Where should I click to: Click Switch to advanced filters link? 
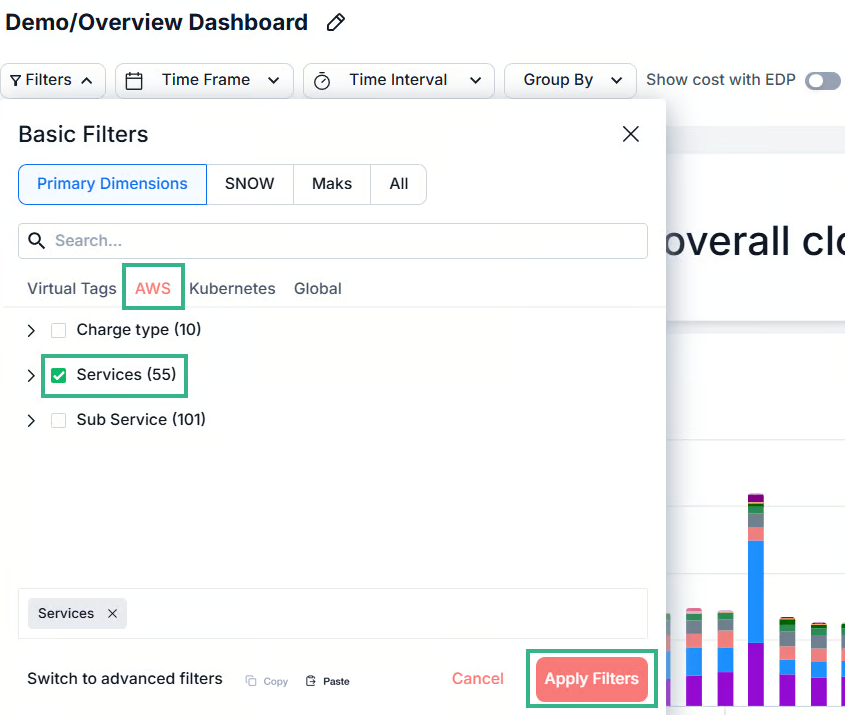point(125,679)
